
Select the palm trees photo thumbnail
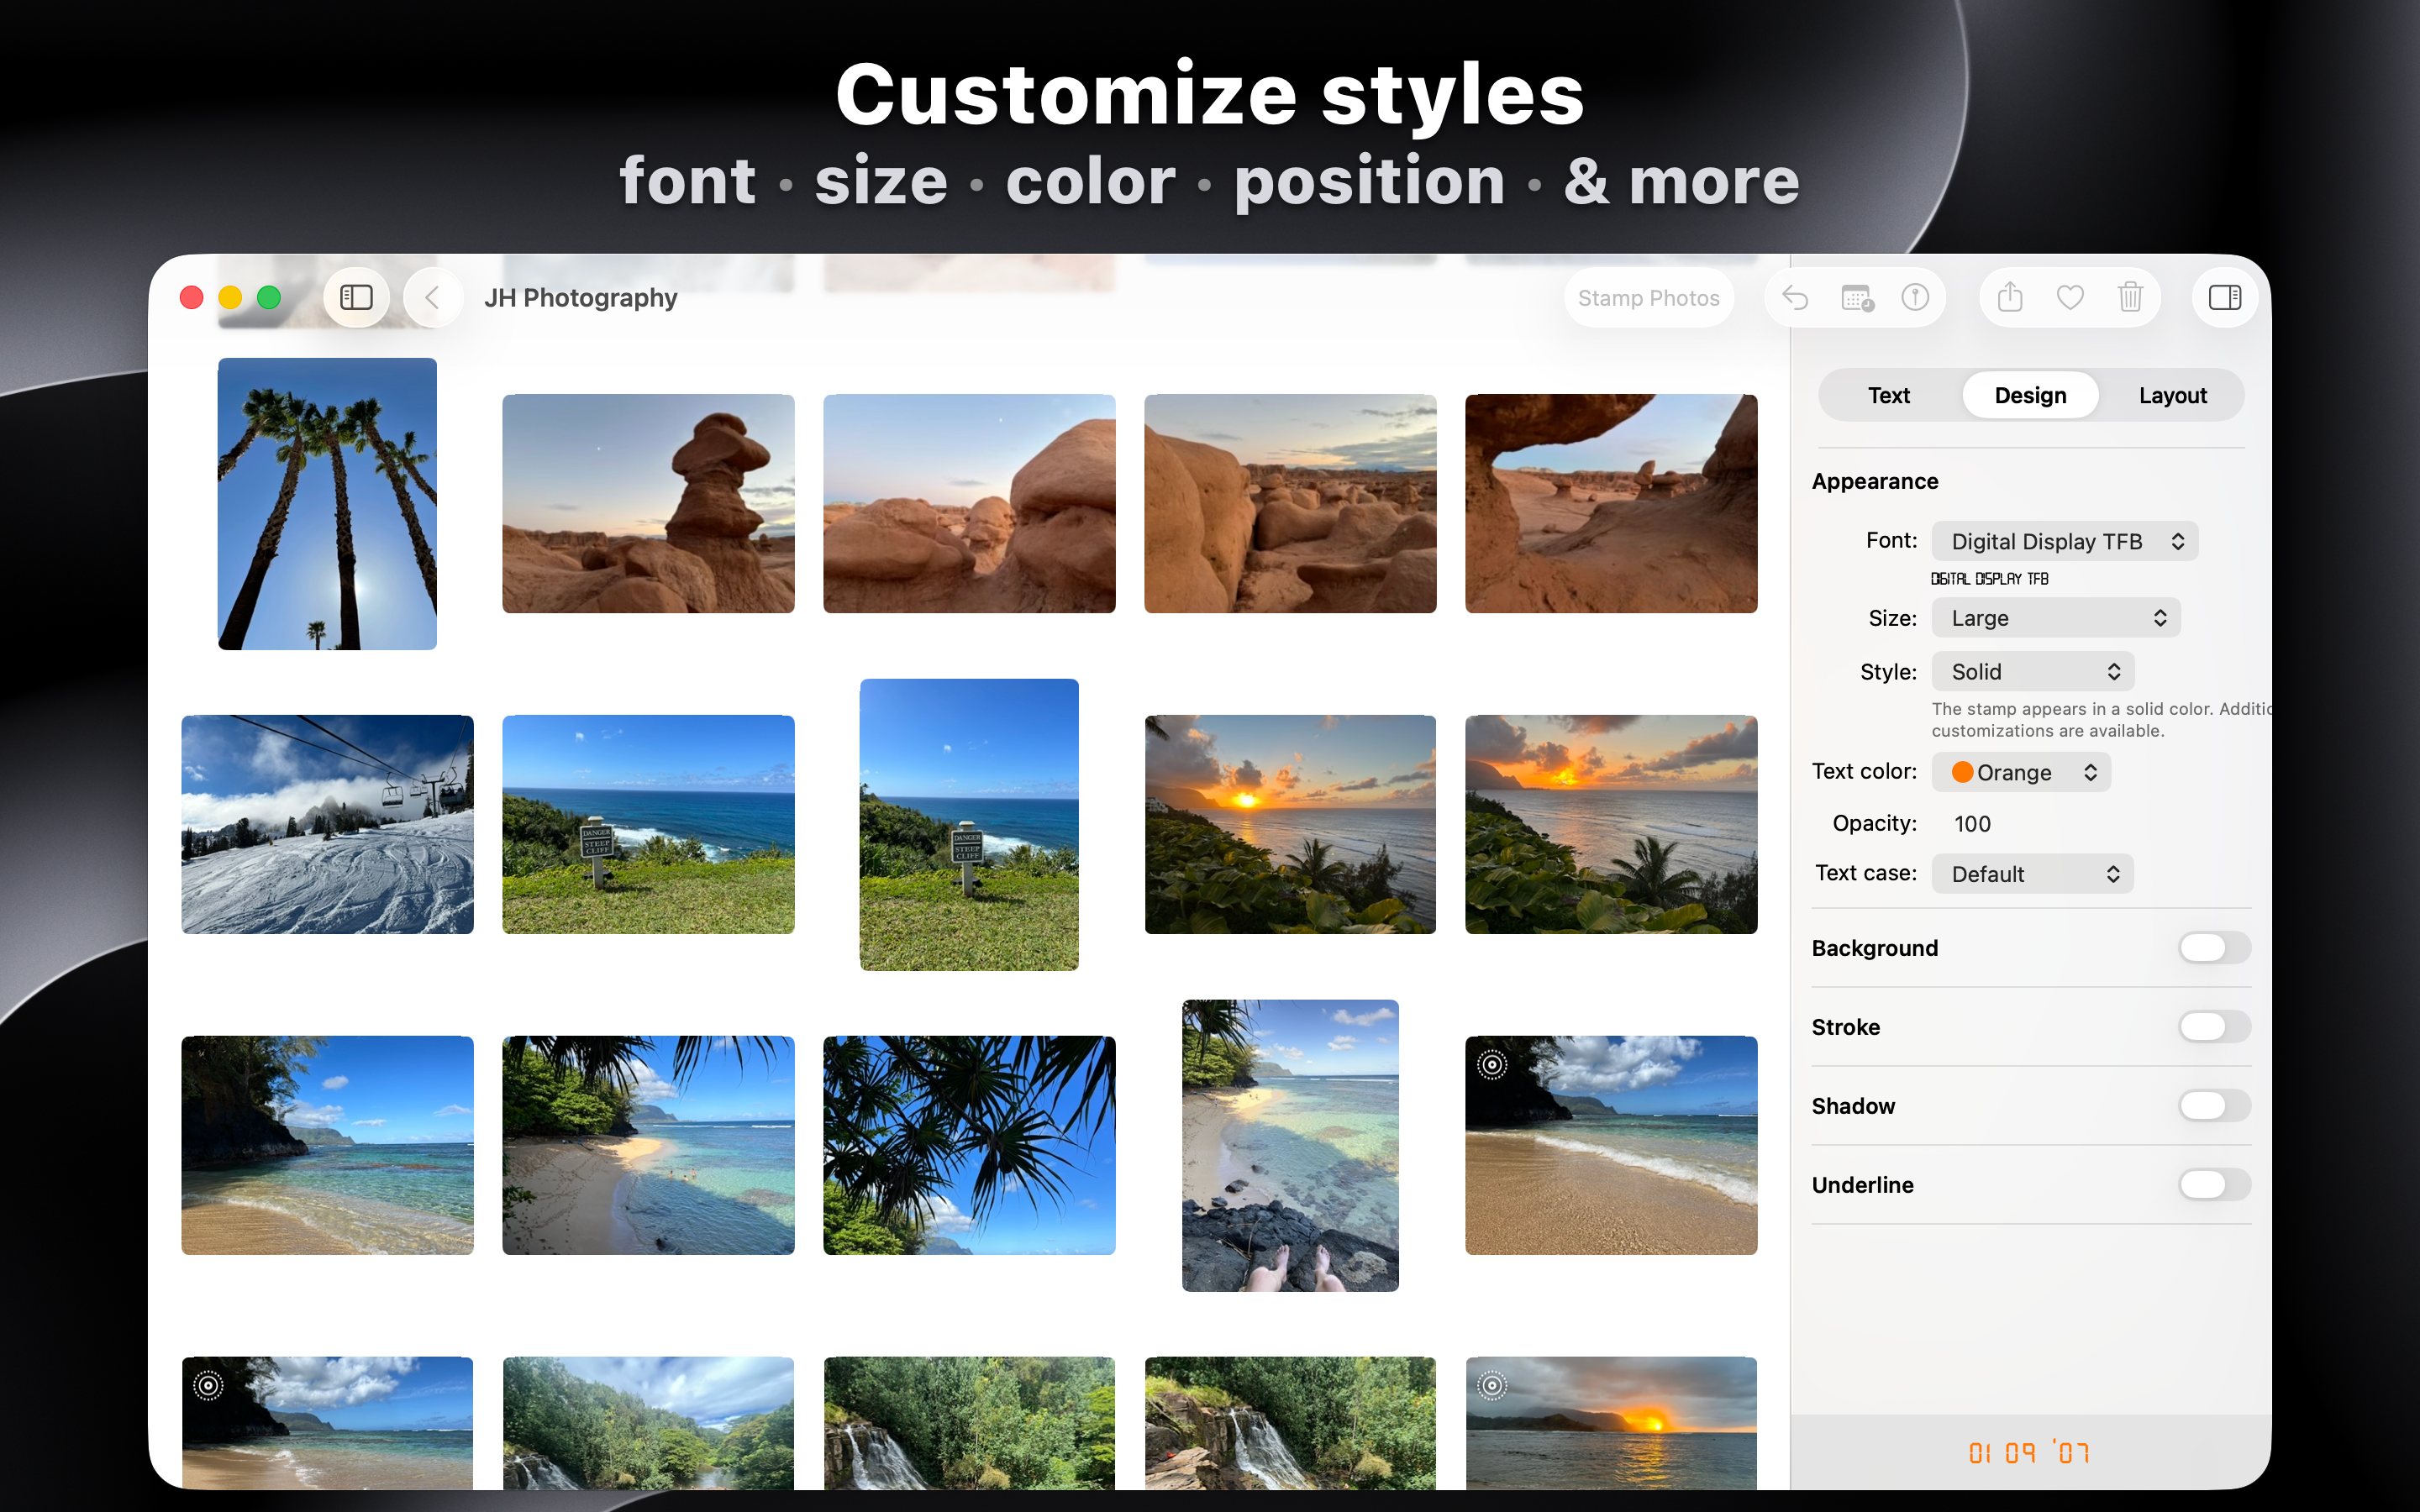pyautogui.click(x=327, y=504)
